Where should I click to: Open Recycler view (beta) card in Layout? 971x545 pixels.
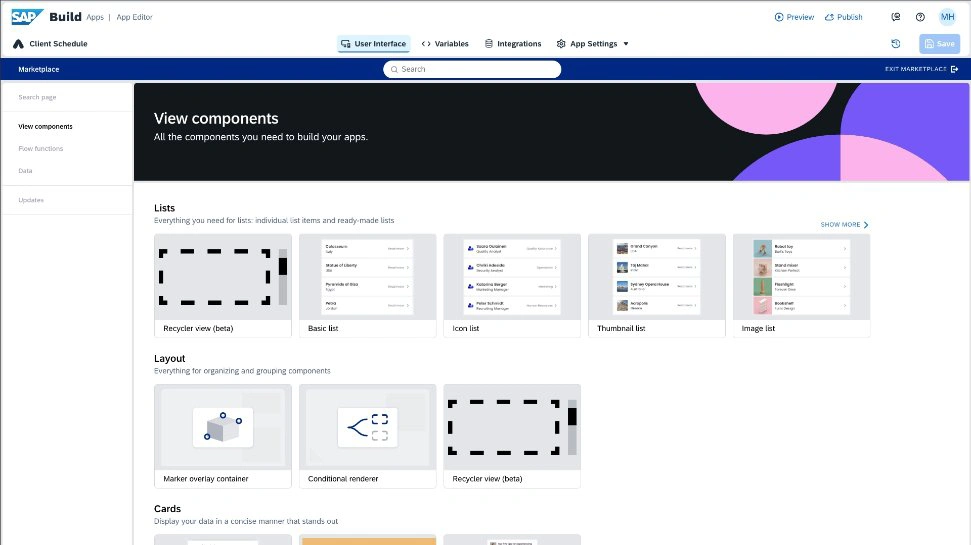pos(512,436)
